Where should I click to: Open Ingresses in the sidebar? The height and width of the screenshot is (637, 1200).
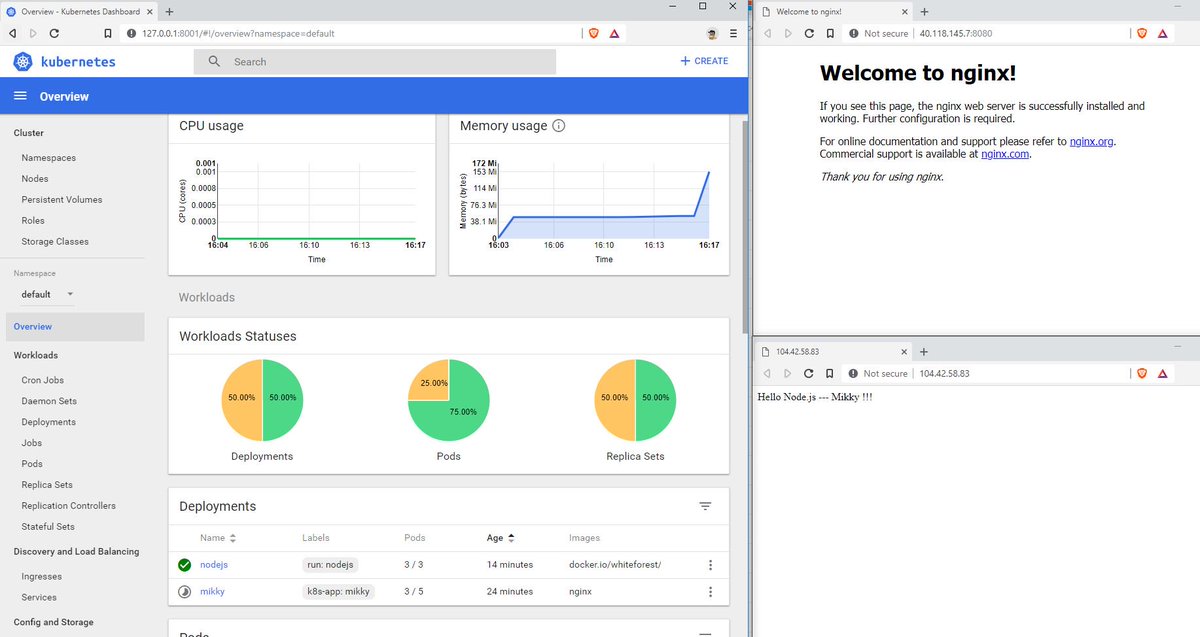[x=42, y=577]
